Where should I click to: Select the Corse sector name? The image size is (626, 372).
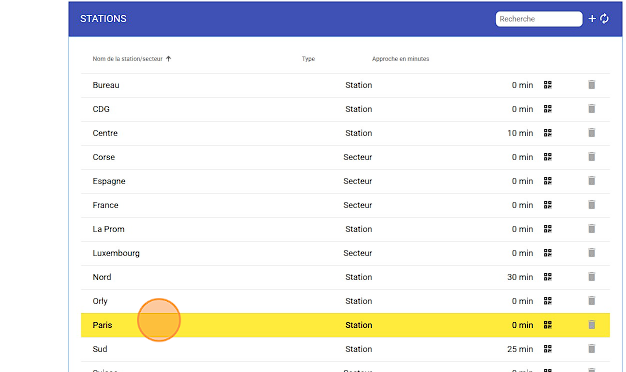click(x=104, y=157)
